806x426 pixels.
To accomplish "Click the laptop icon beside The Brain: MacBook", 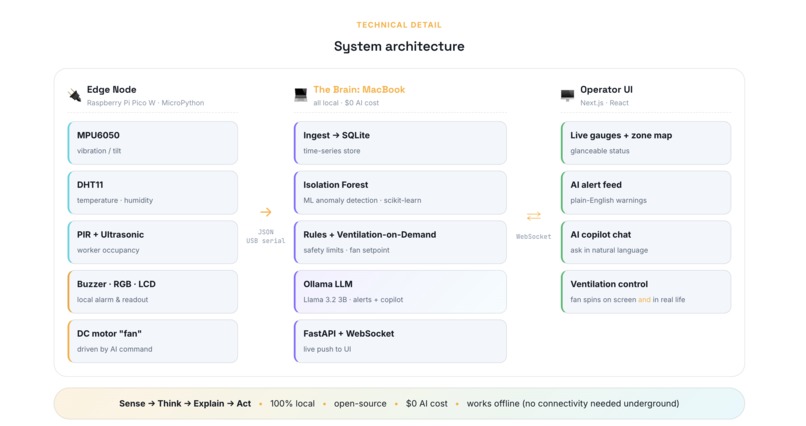I will [x=301, y=95].
